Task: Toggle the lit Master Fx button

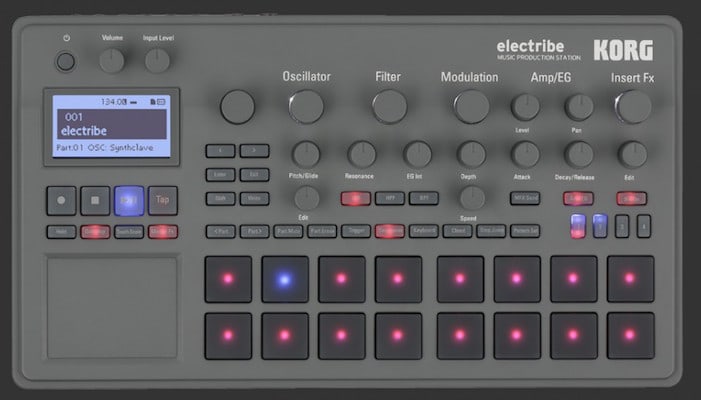Action: (x=163, y=232)
